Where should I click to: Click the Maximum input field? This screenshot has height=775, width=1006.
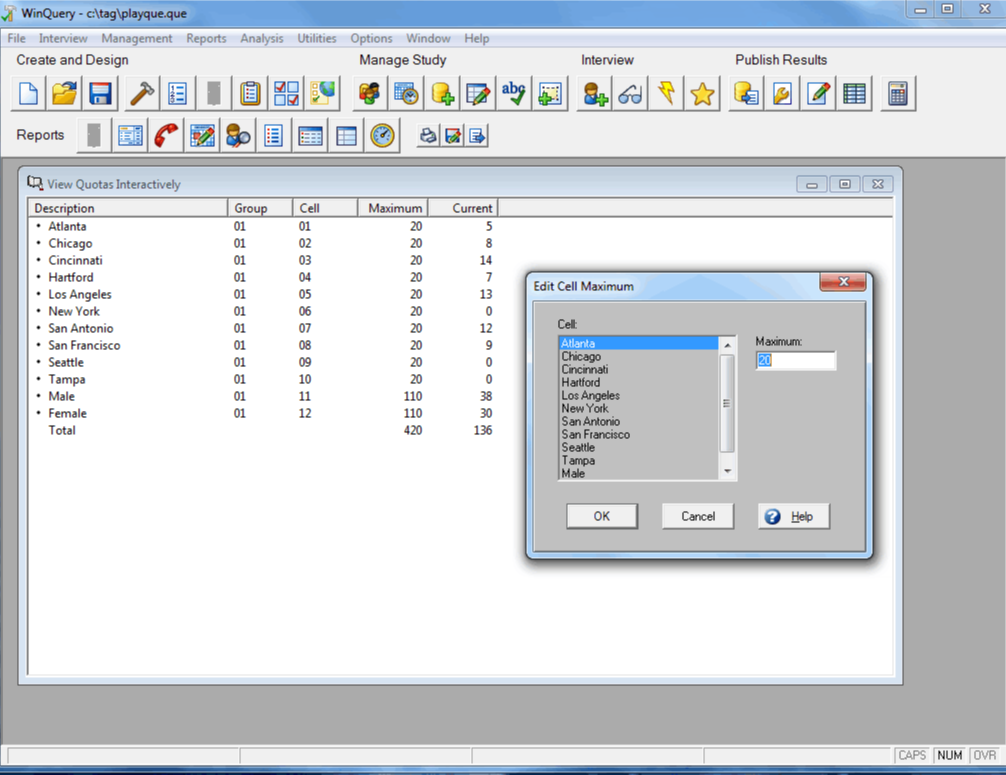796,361
